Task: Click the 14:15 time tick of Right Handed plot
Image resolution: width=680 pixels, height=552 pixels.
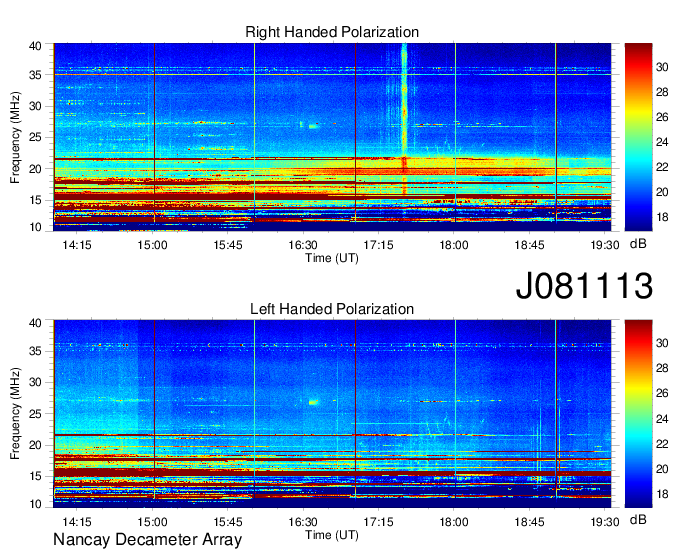Action: [x=77, y=245]
